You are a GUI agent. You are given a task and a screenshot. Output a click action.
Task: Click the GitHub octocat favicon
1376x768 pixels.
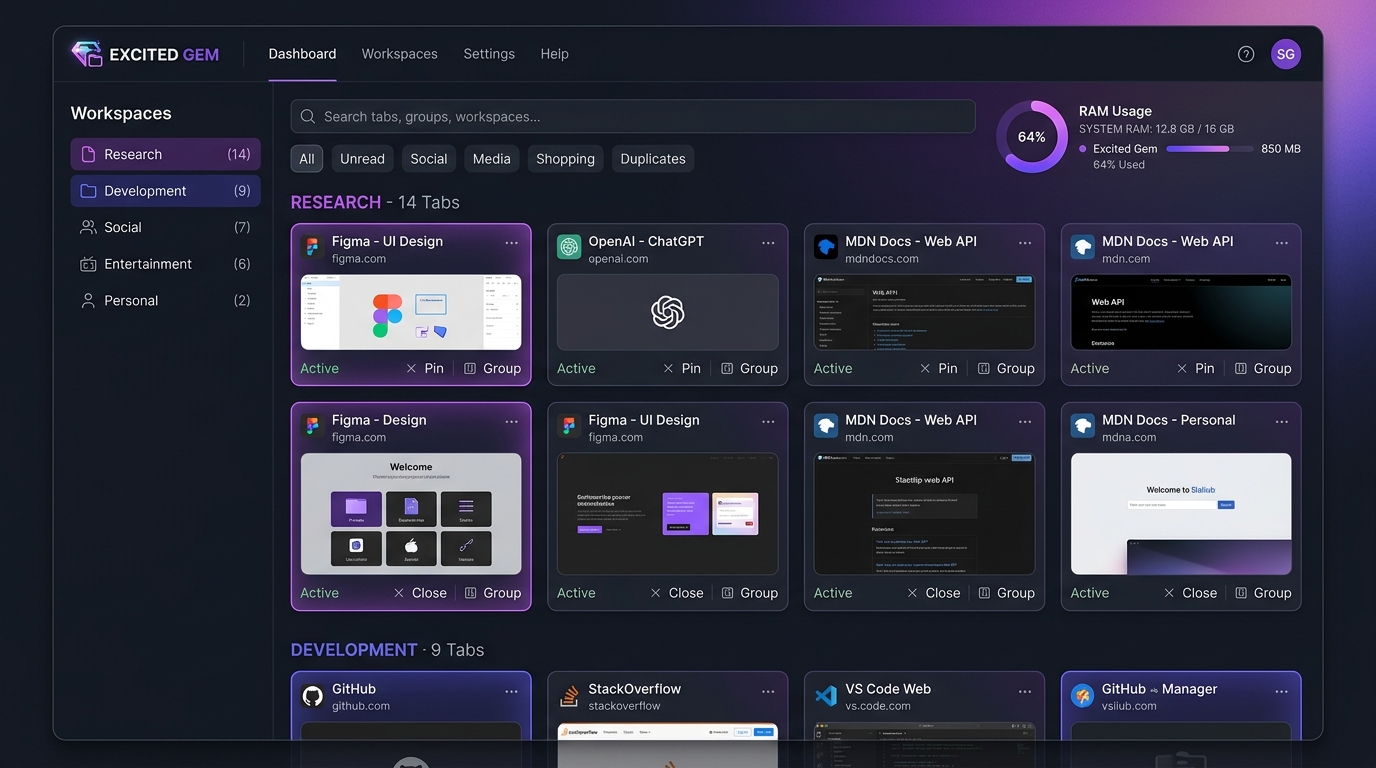(x=312, y=695)
